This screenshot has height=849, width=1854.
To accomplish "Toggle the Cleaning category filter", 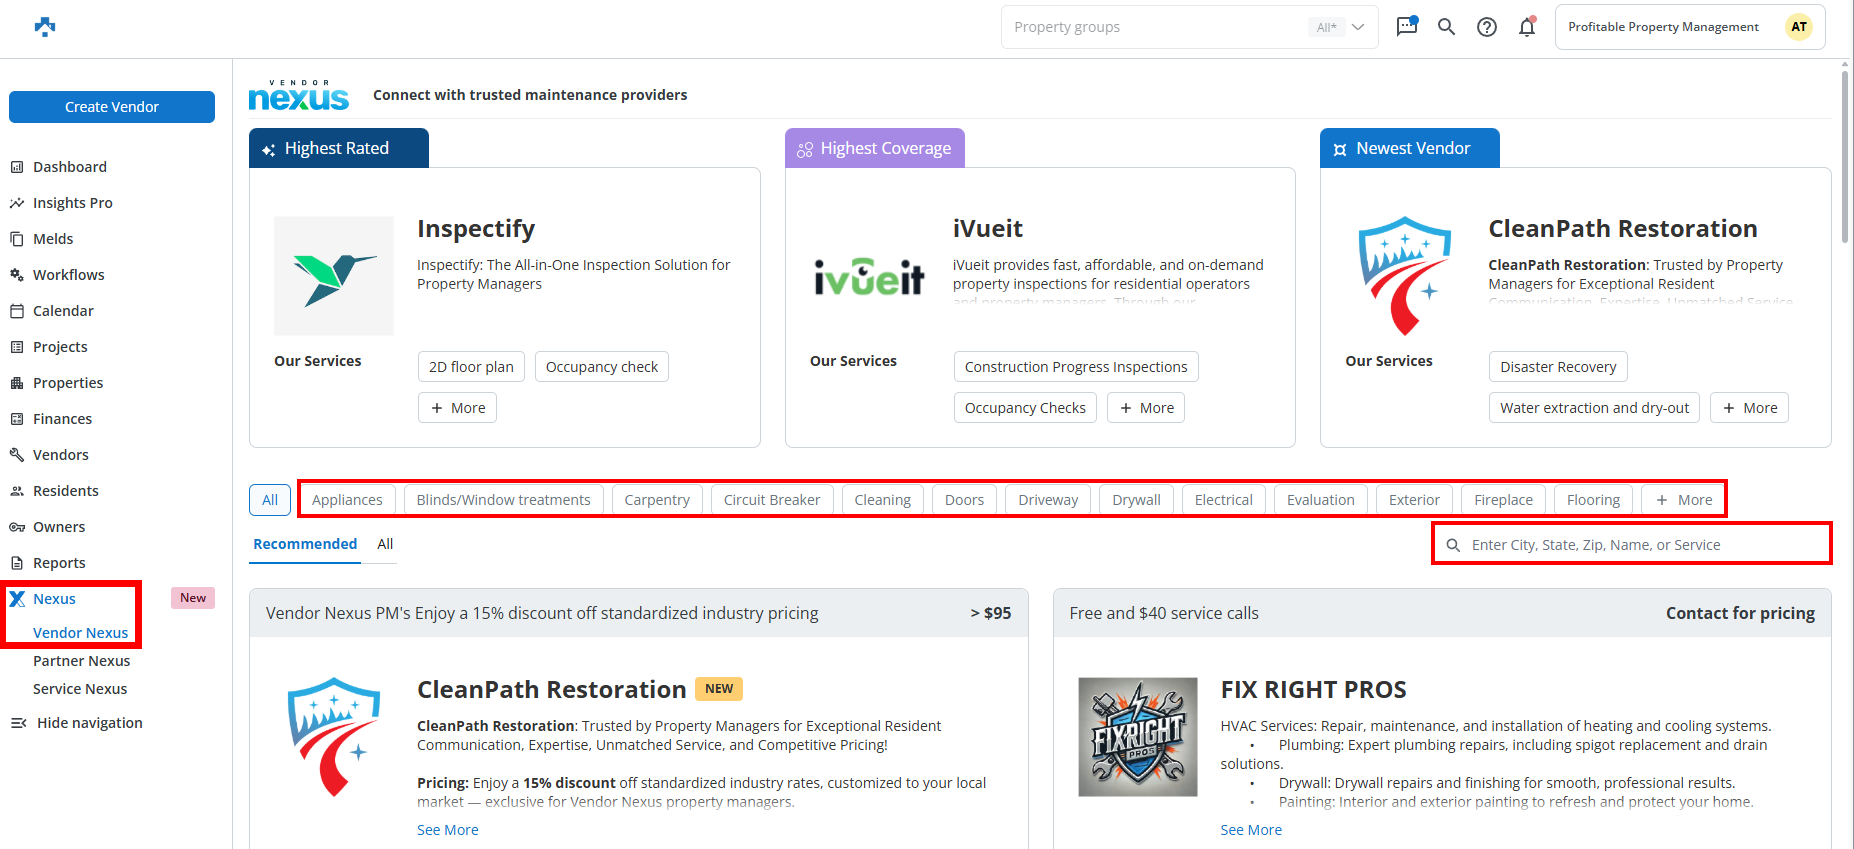I will pyautogui.click(x=882, y=500).
